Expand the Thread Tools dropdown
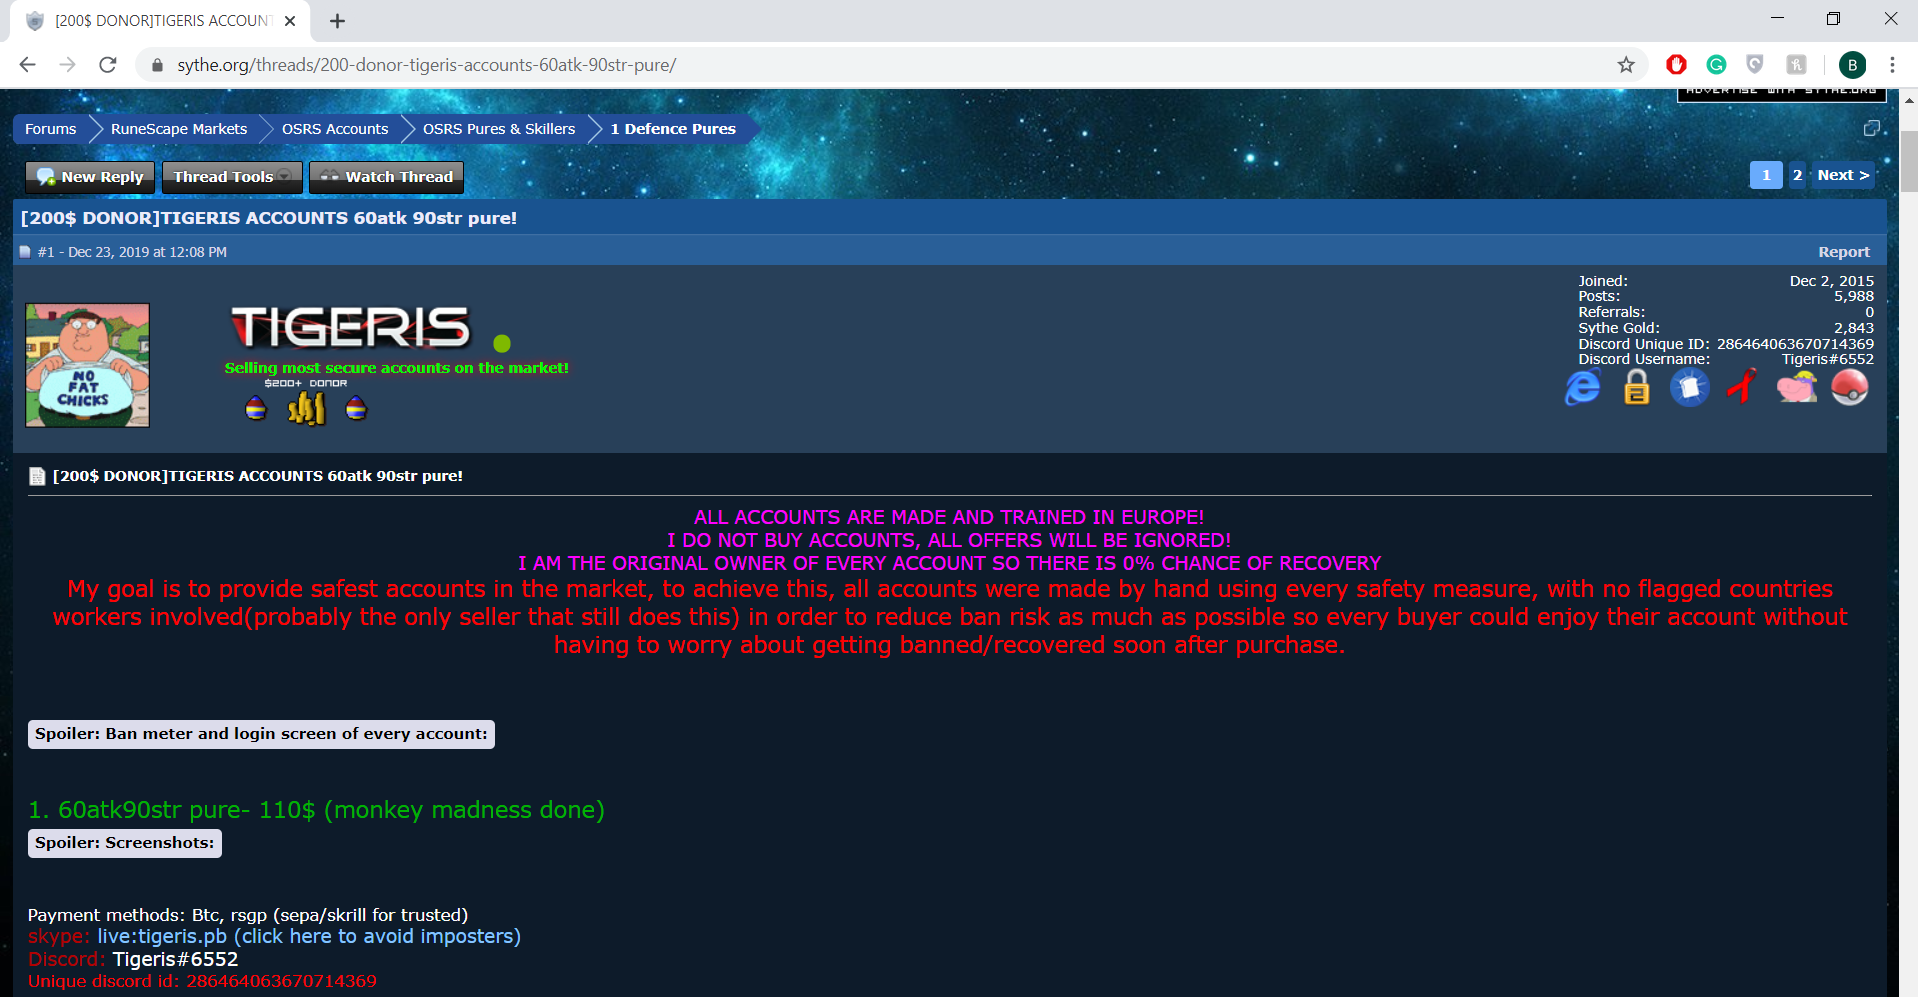 tap(232, 177)
